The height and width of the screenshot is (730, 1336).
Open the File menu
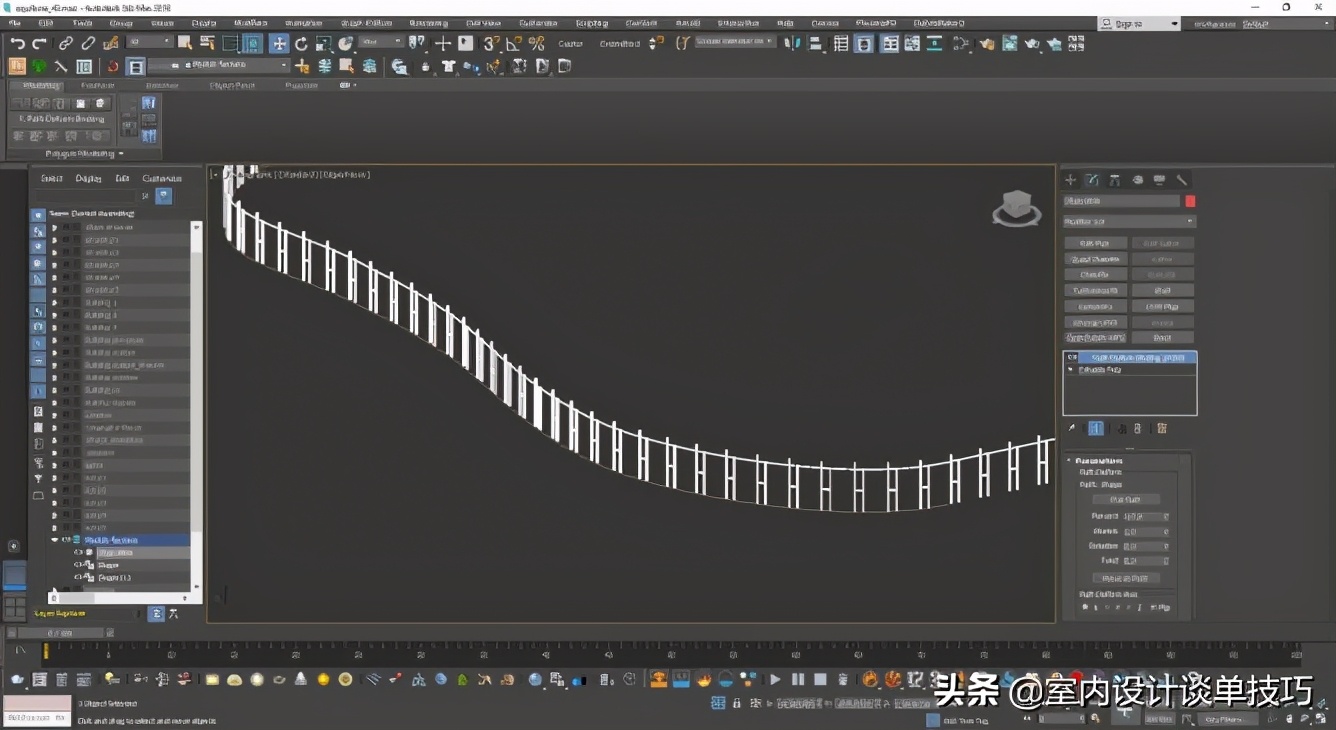tap(14, 22)
